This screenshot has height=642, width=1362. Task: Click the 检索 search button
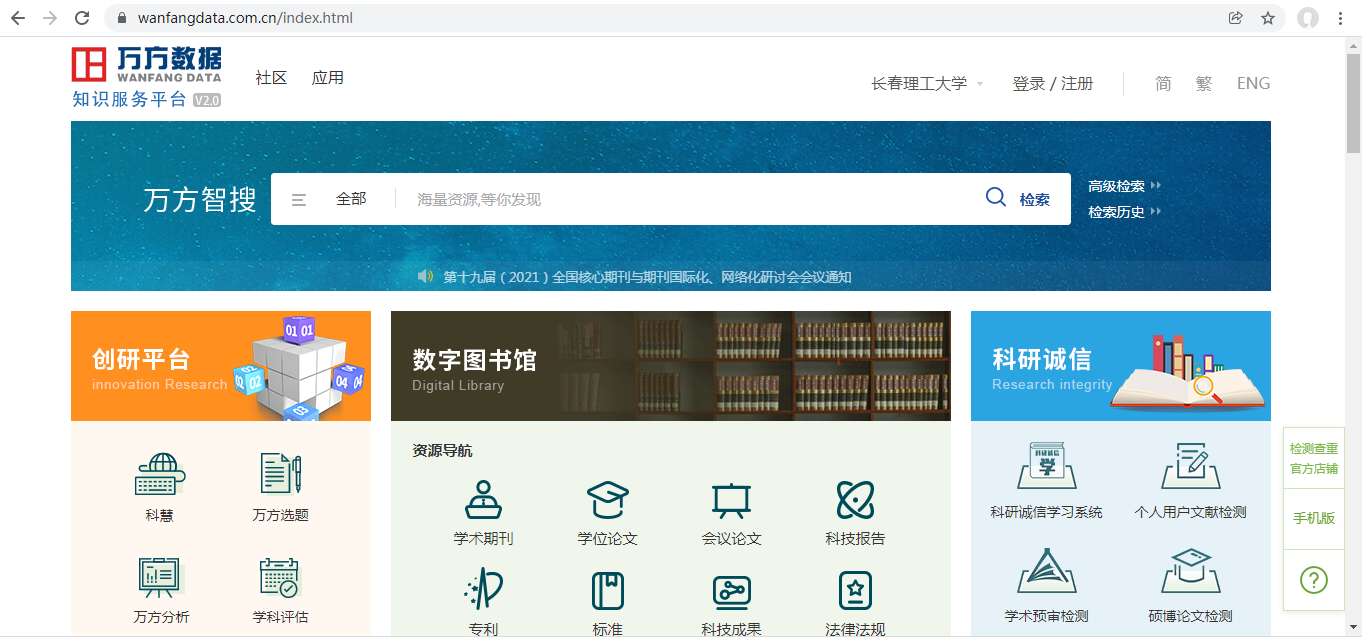1035,199
